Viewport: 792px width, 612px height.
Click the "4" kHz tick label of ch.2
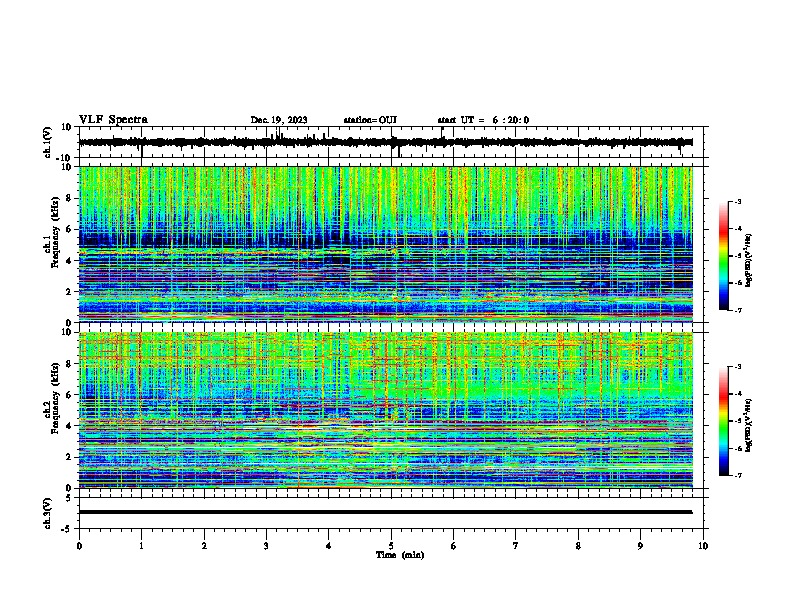[x=69, y=426]
